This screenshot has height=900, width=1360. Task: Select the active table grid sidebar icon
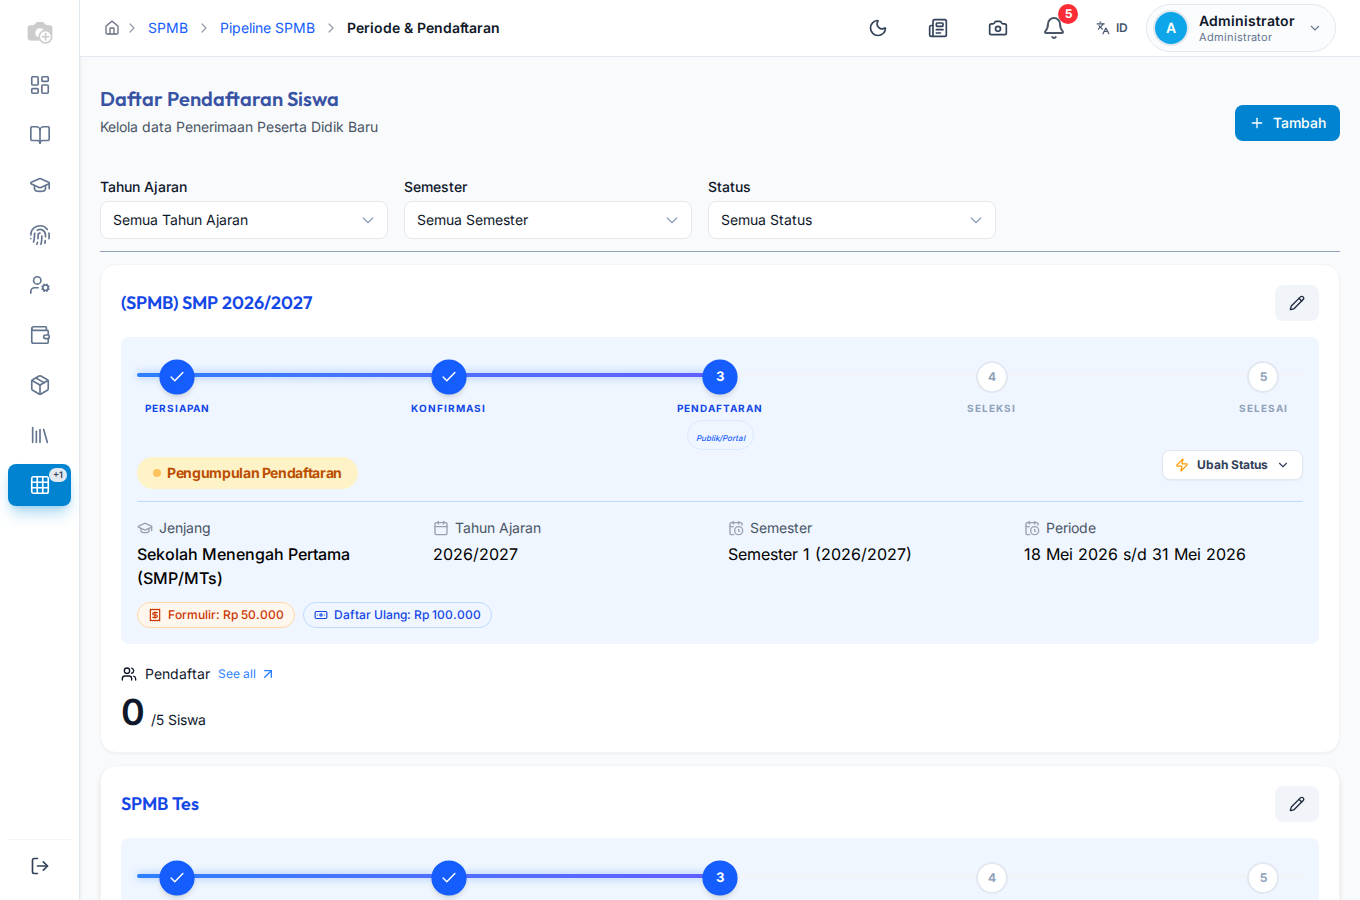click(40, 485)
